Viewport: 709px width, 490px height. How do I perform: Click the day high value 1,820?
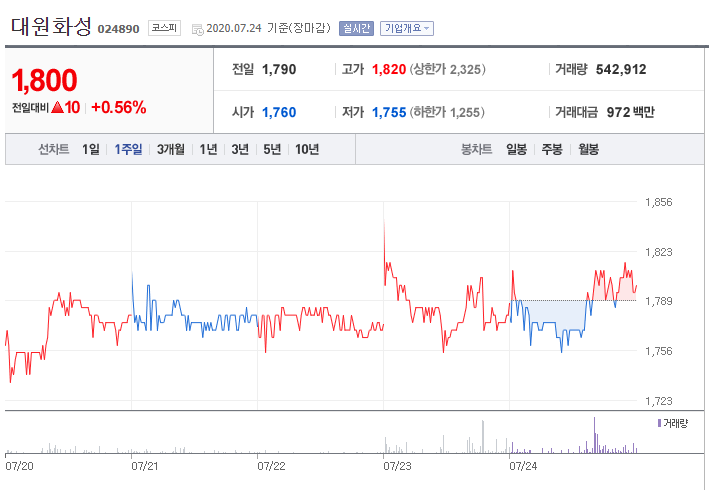[389, 70]
